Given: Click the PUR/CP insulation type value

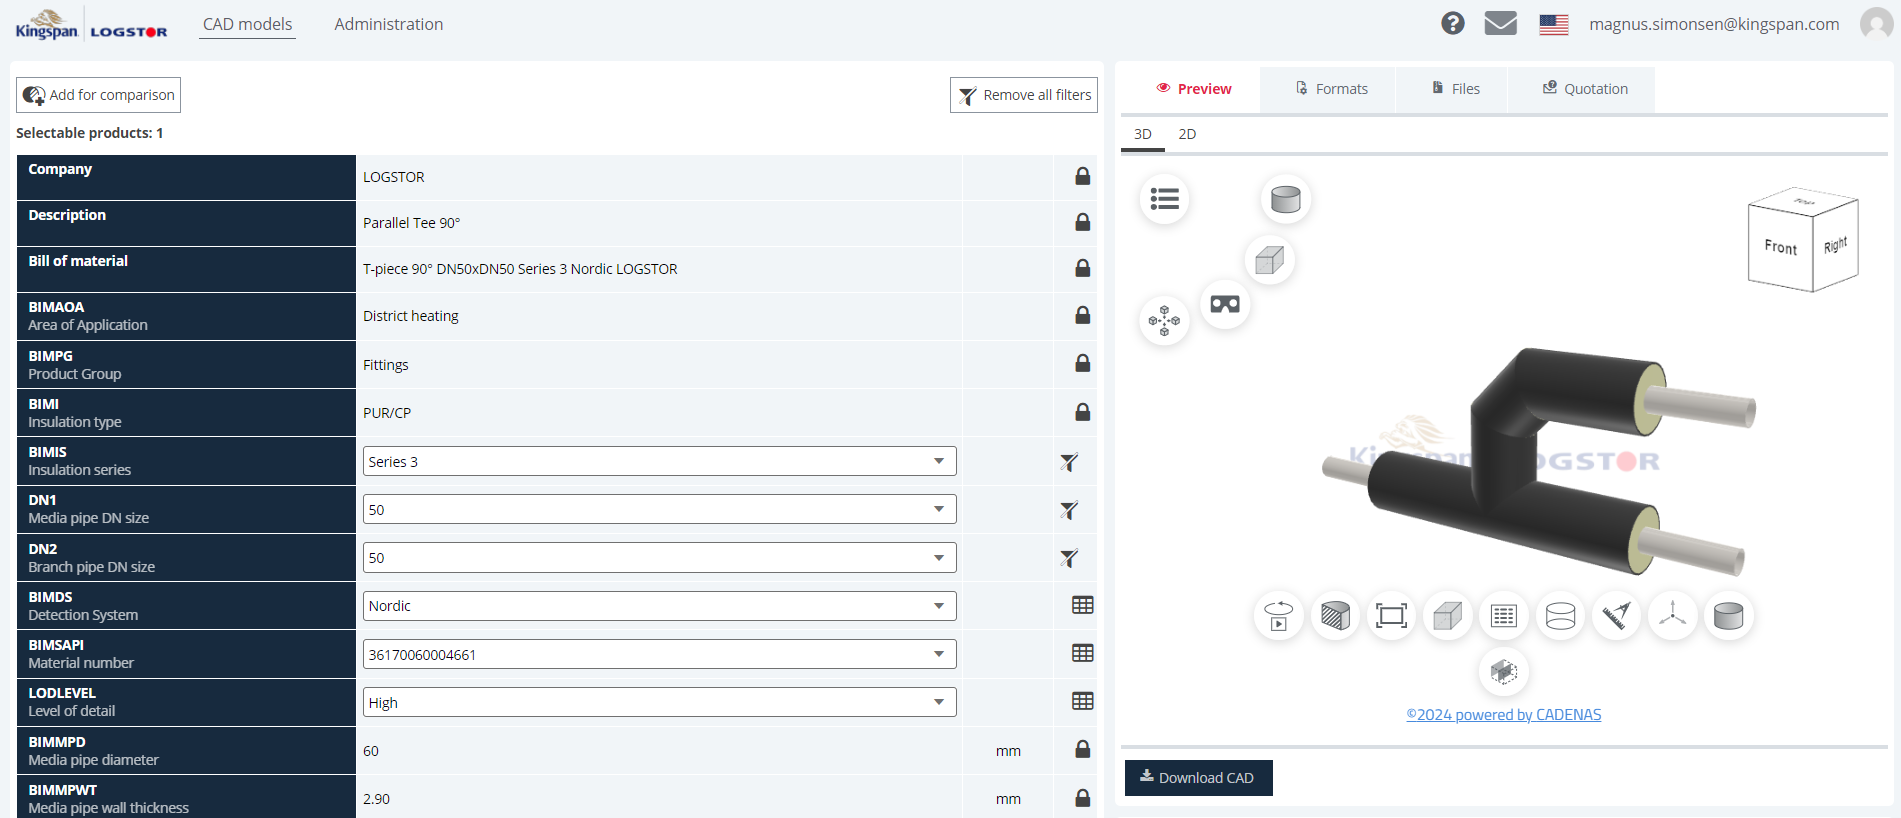Looking at the screenshot, I should click(x=387, y=413).
